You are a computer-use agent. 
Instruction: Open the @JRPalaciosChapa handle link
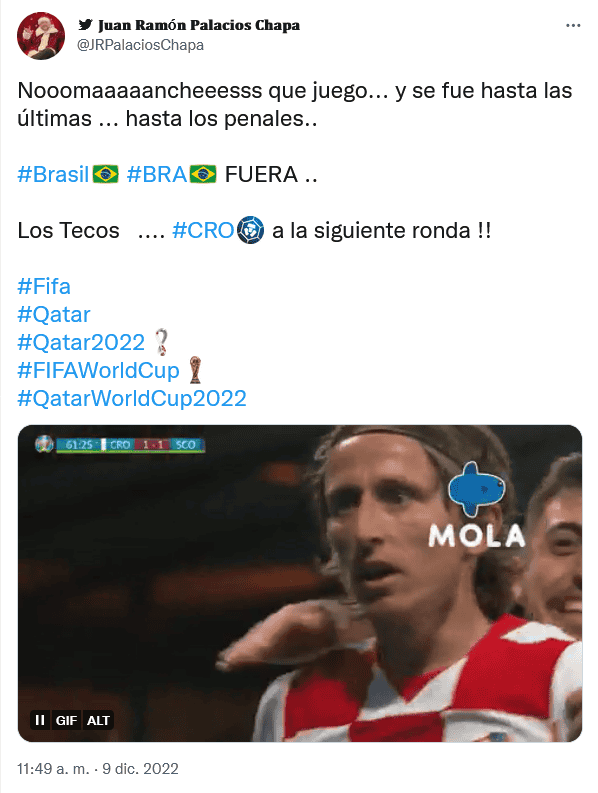point(140,45)
